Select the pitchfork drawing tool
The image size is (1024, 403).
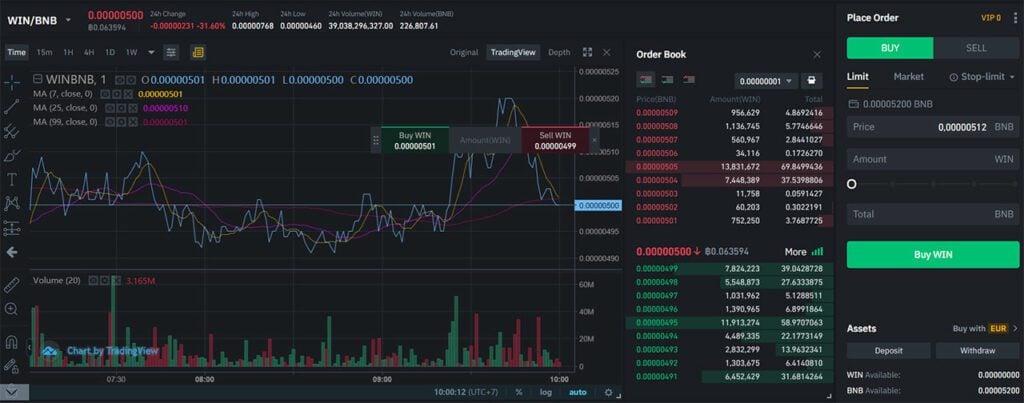[x=12, y=131]
